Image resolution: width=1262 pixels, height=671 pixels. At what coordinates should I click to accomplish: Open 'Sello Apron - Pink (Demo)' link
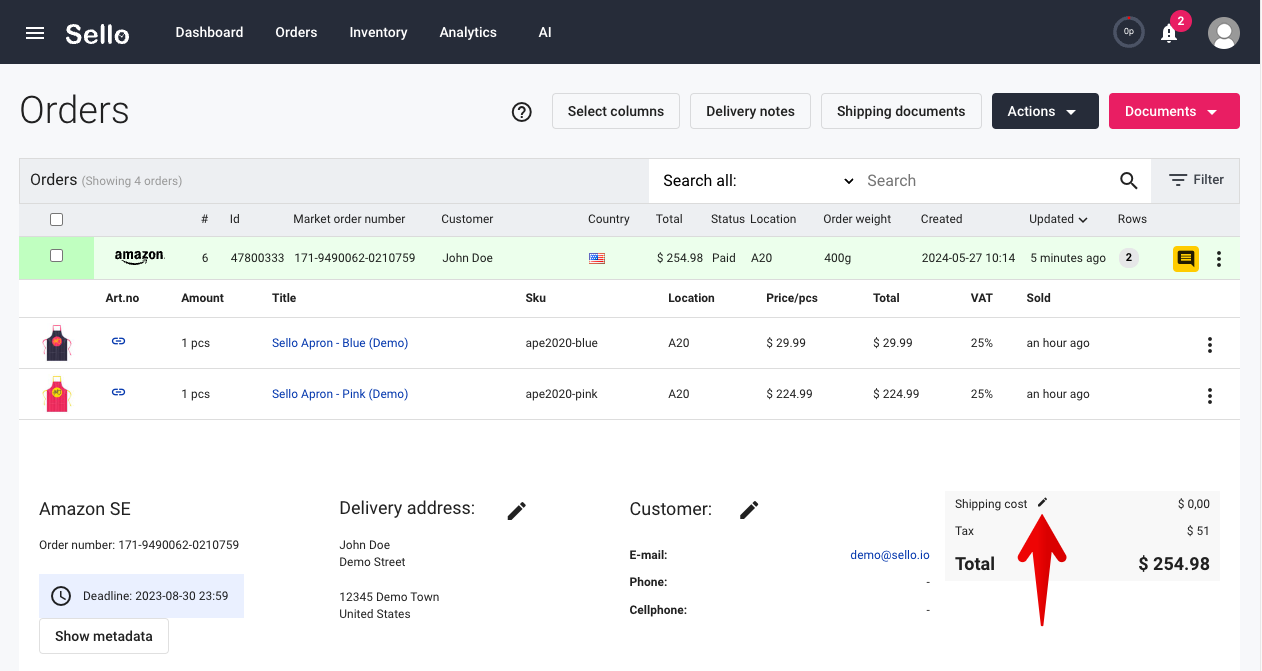tap(340, 394)
